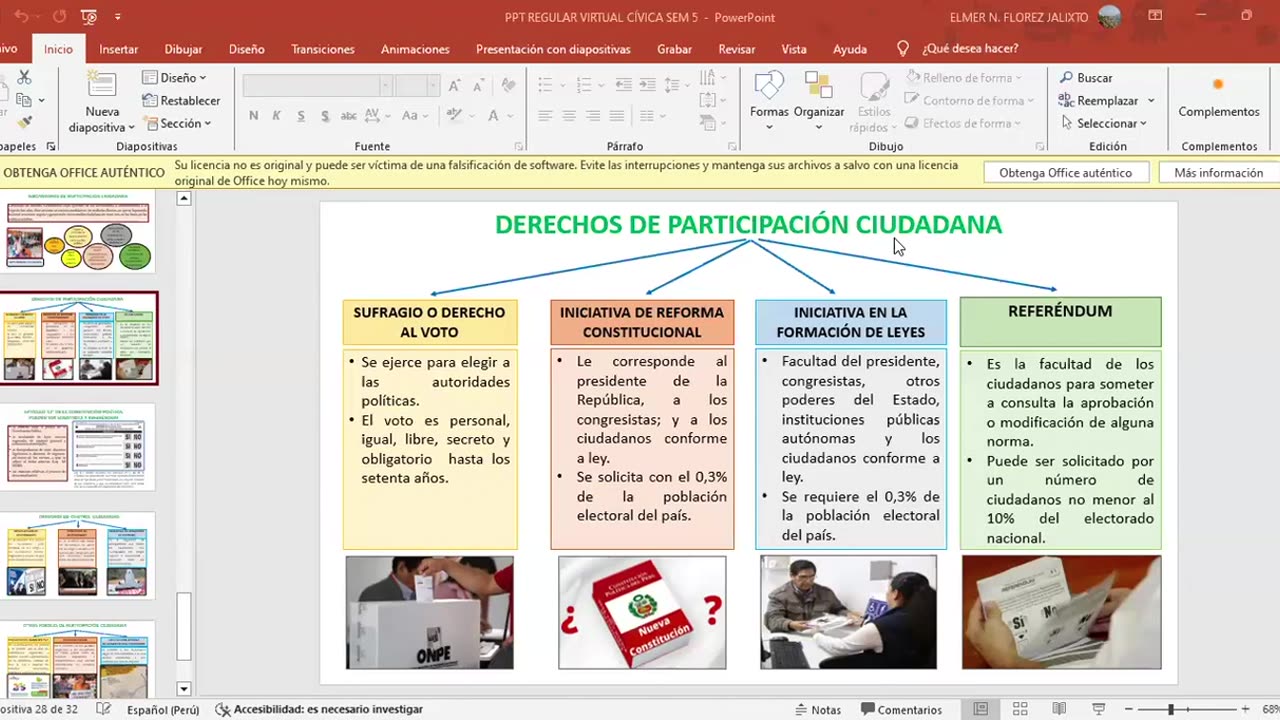Click Más información button
Image resolution: width=1280 pixels, height=720 pixels.
click(x=1218, y=173)
